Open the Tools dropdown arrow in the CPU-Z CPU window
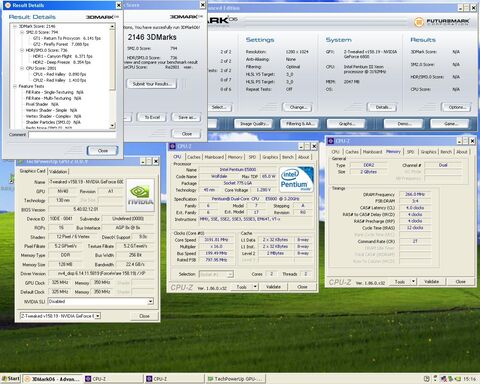This screenshot has width=480, height=384. tap(255, 287)
